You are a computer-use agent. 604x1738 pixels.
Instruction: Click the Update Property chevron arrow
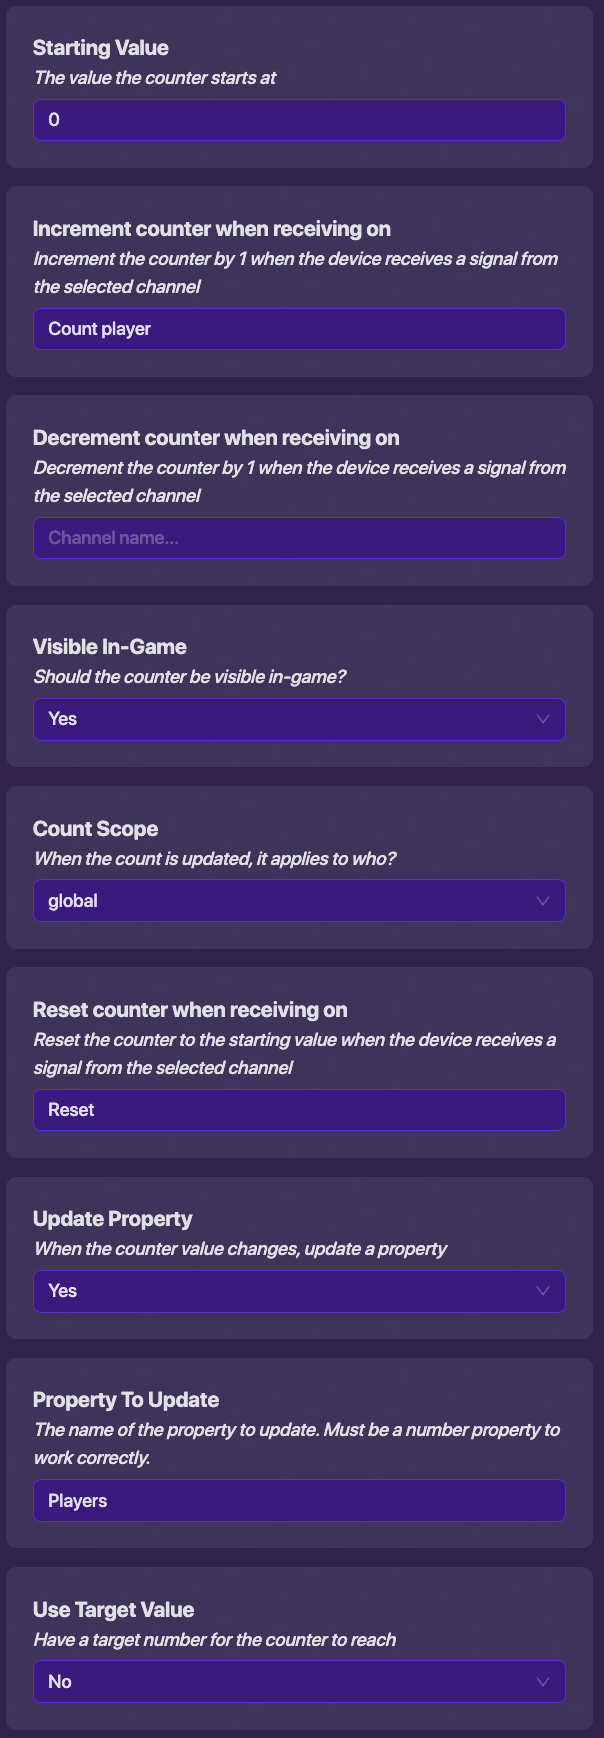[x=543, y=1291]
